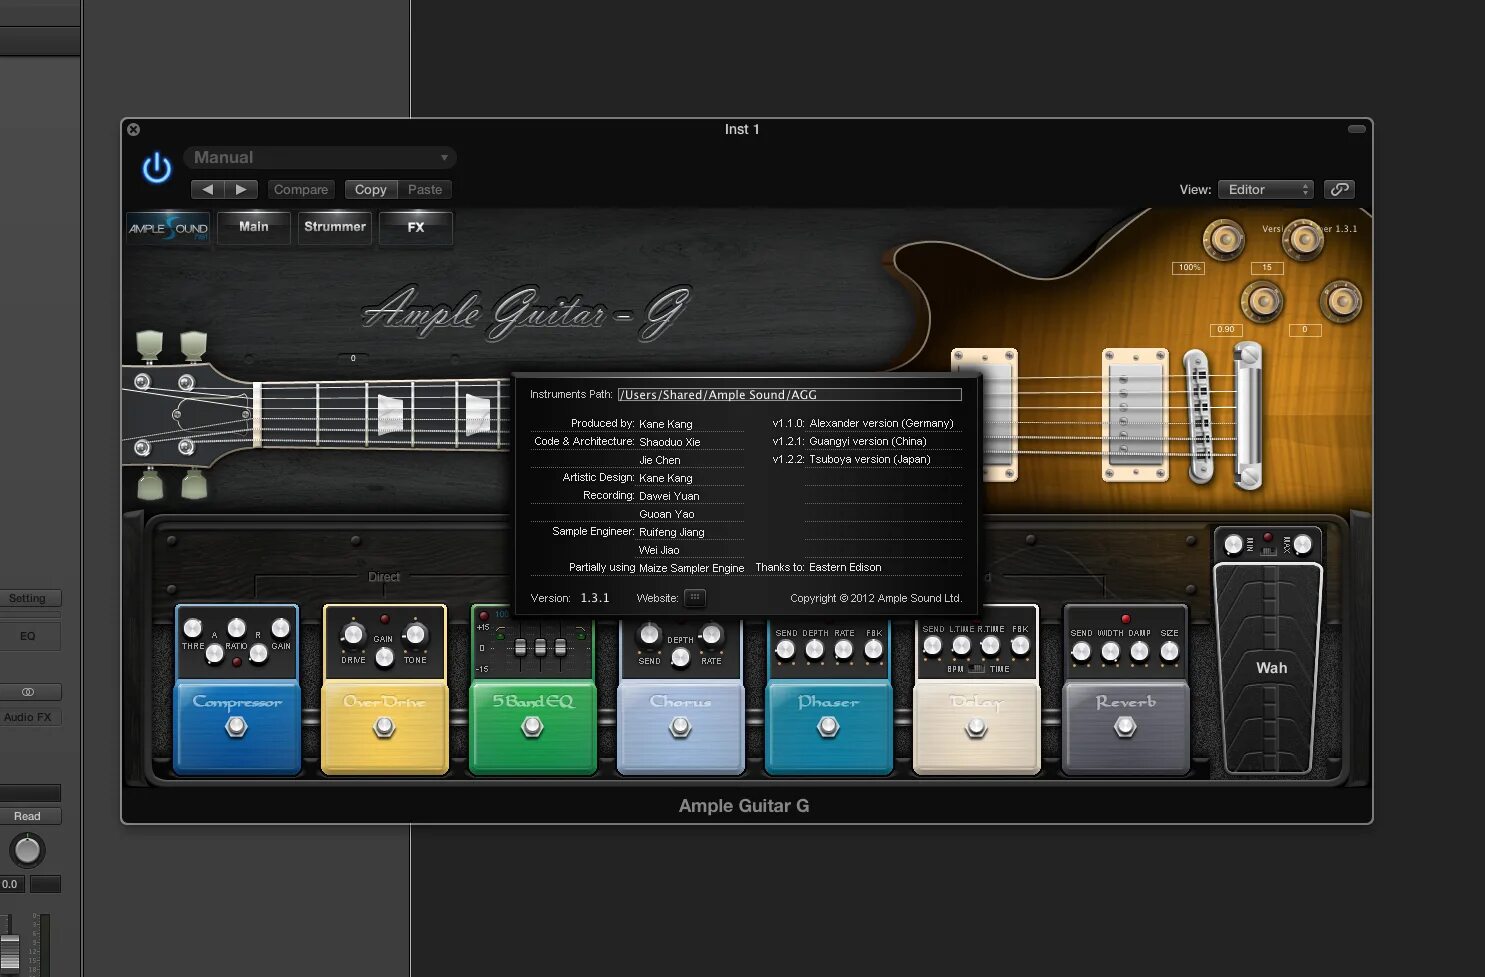The height and width of the screenshot is (977, 1485).
Task: Adjust the 5BandEQ leftmost visible band slider
Action: tap(520, 647)
